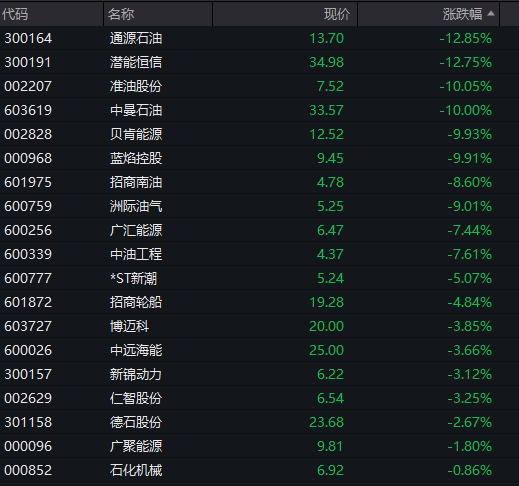This screenshot has width=519, height=486.
Task: Select stock code 300191
Action: pyautogui.click(x=27, y=62)
